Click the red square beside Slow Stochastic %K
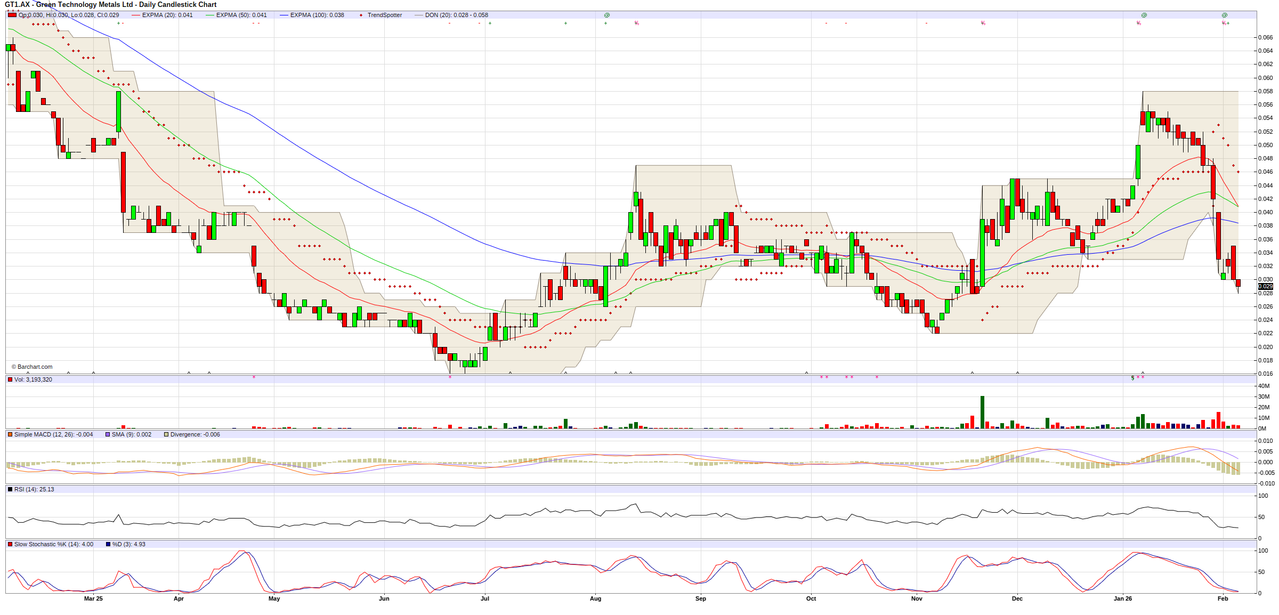Screen dimensions: 1279x615 [x=10, y=544]
